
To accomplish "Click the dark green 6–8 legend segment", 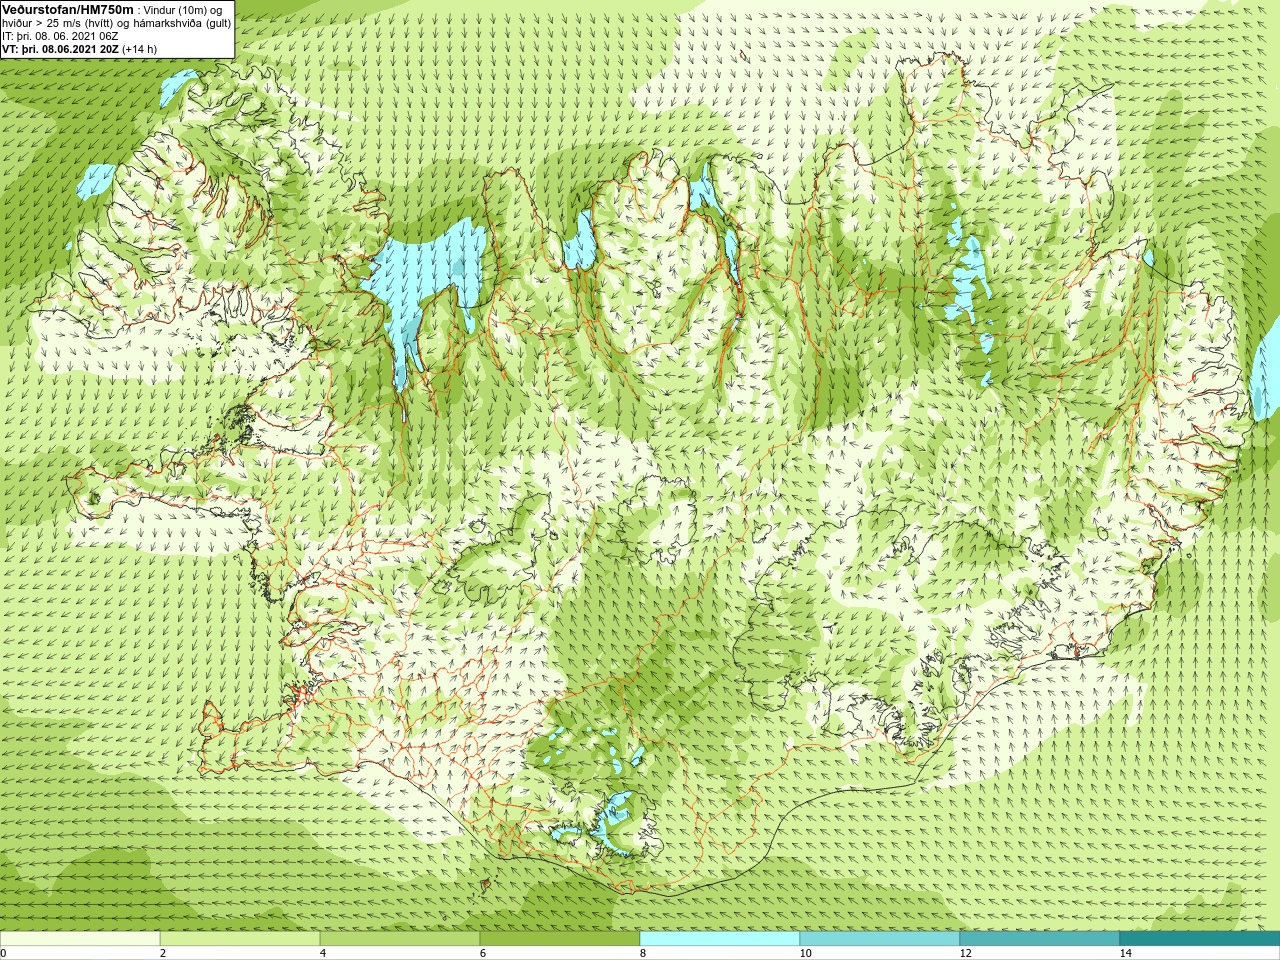I will pos(560,939).
